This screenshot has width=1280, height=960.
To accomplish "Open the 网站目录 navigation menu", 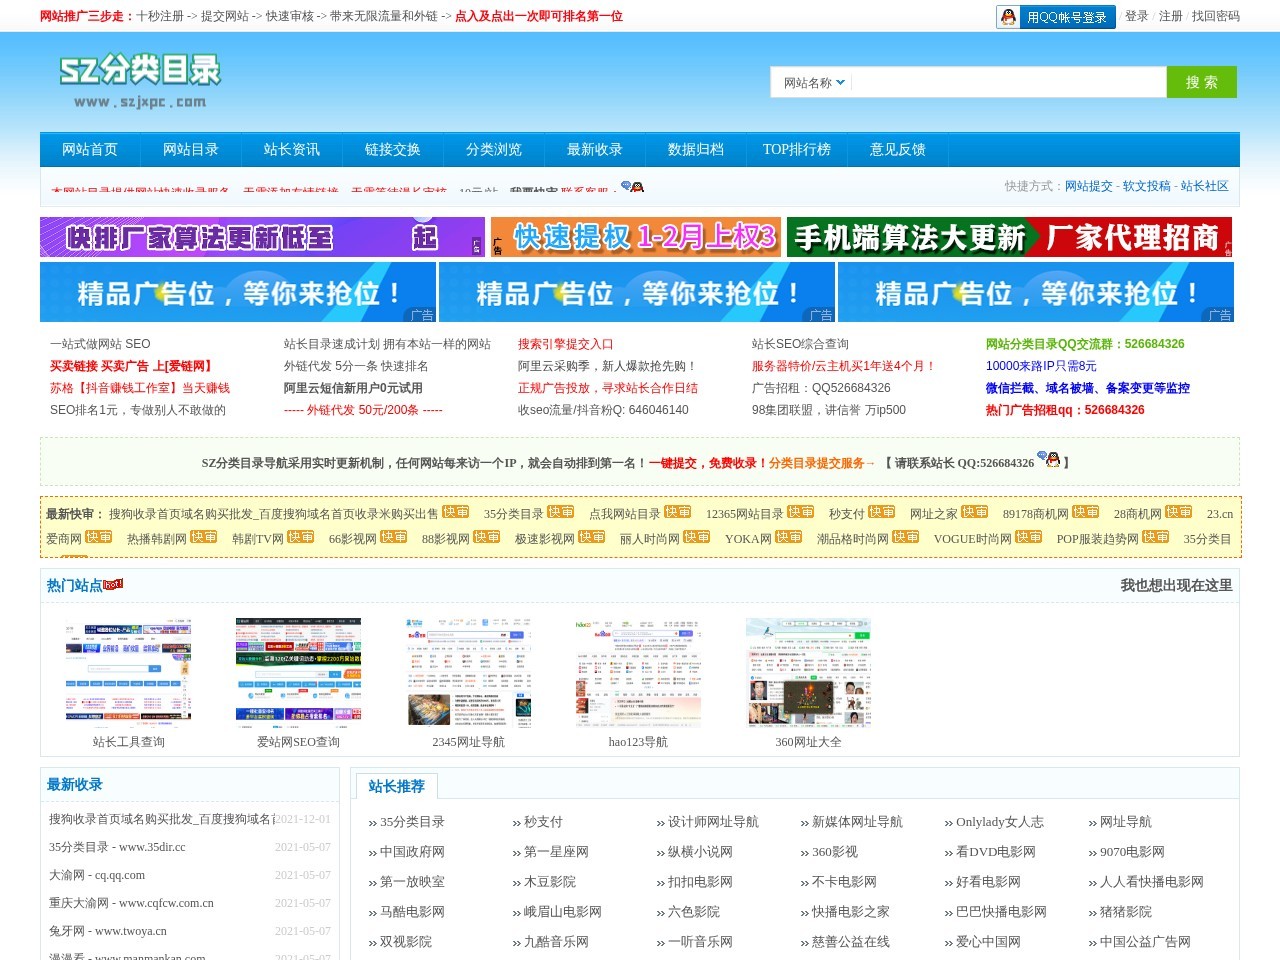I will click(x=189, y=149).
